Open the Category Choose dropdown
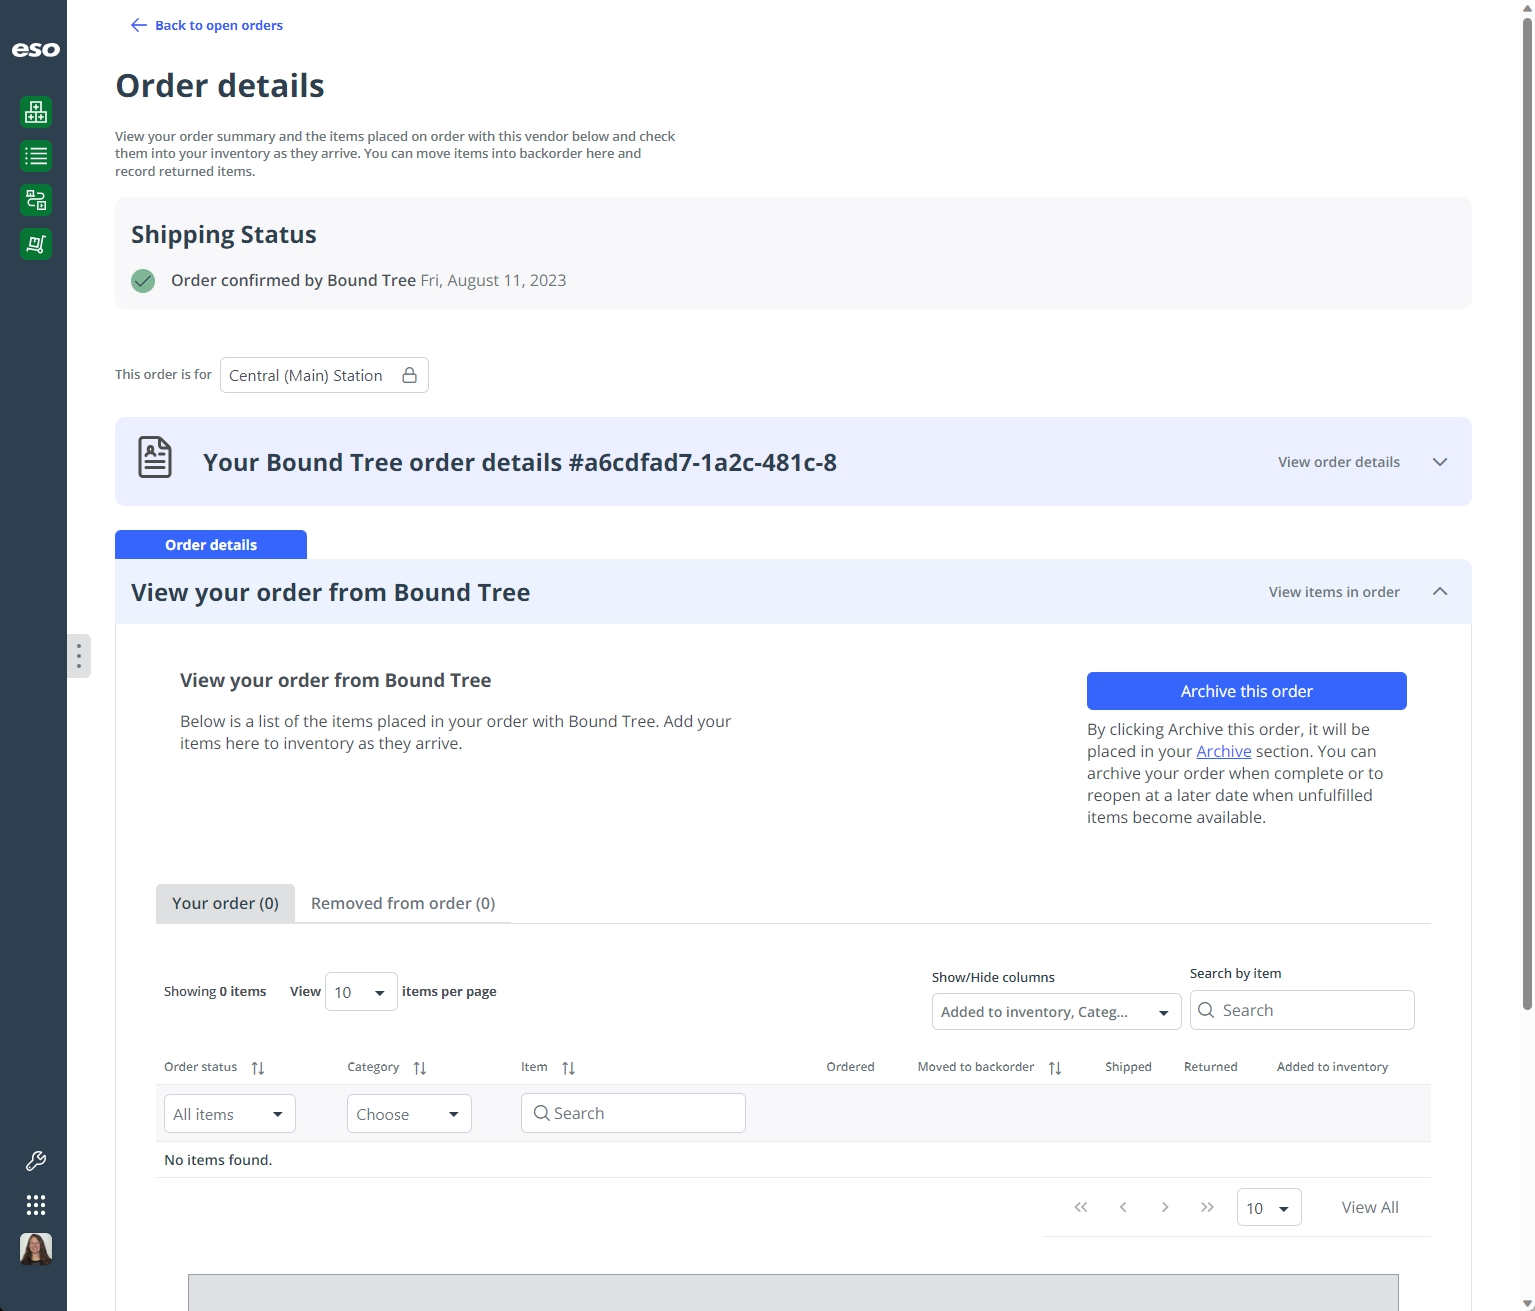 [409, 1114]
